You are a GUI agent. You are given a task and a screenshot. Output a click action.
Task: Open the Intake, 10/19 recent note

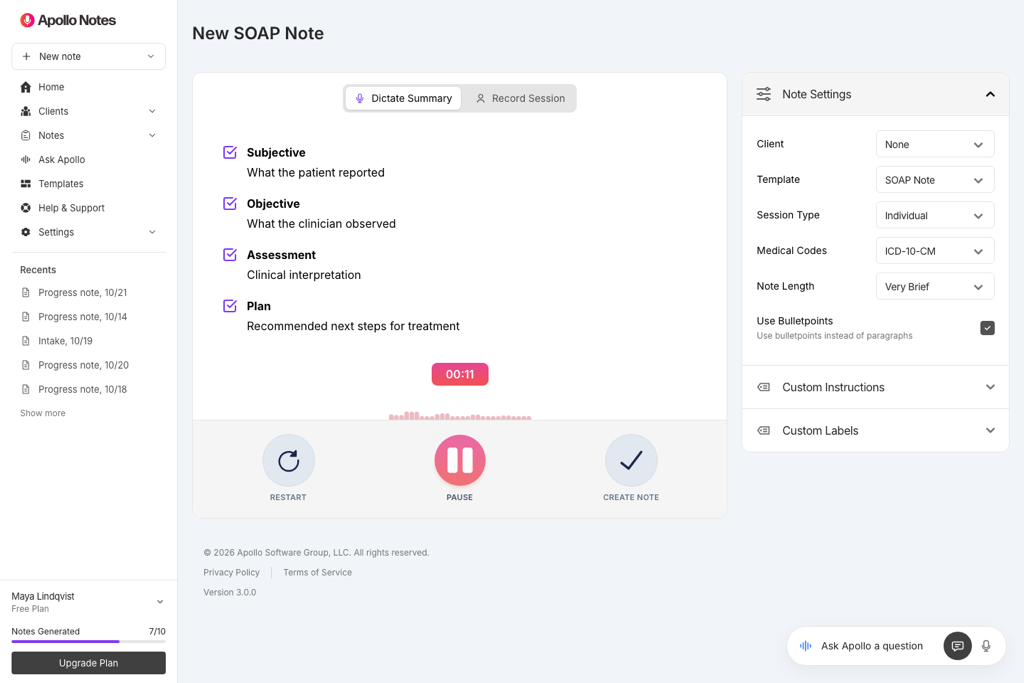pos(65,341)
